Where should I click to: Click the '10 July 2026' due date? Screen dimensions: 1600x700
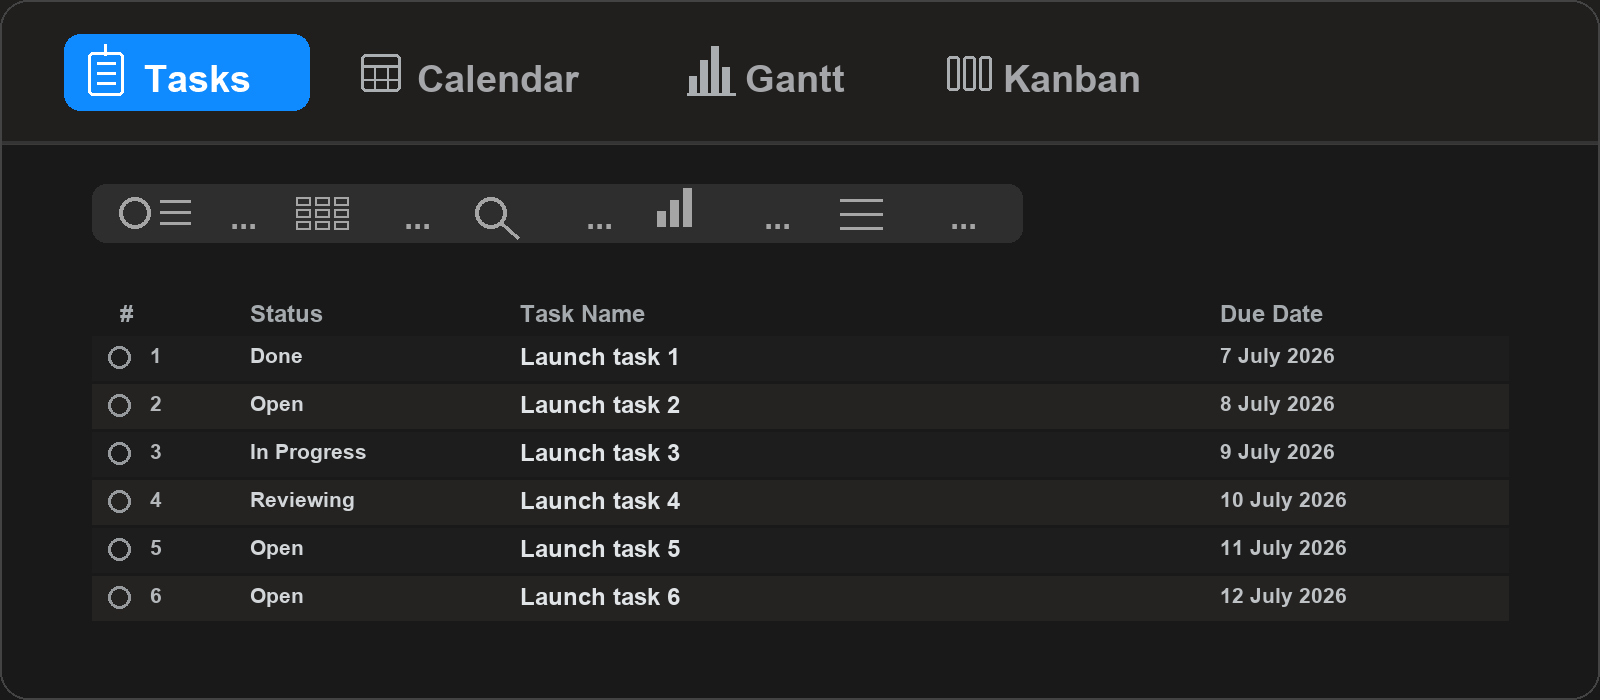(x=1283, y=500)
